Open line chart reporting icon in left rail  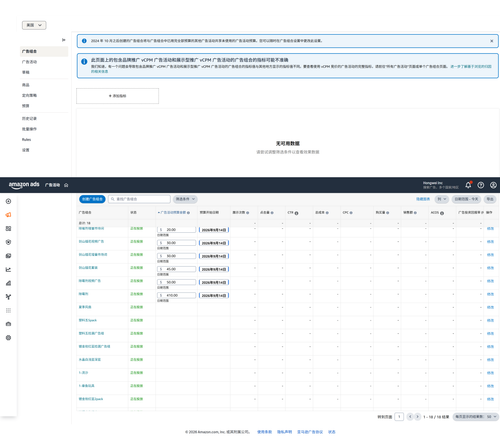point(8,269)
